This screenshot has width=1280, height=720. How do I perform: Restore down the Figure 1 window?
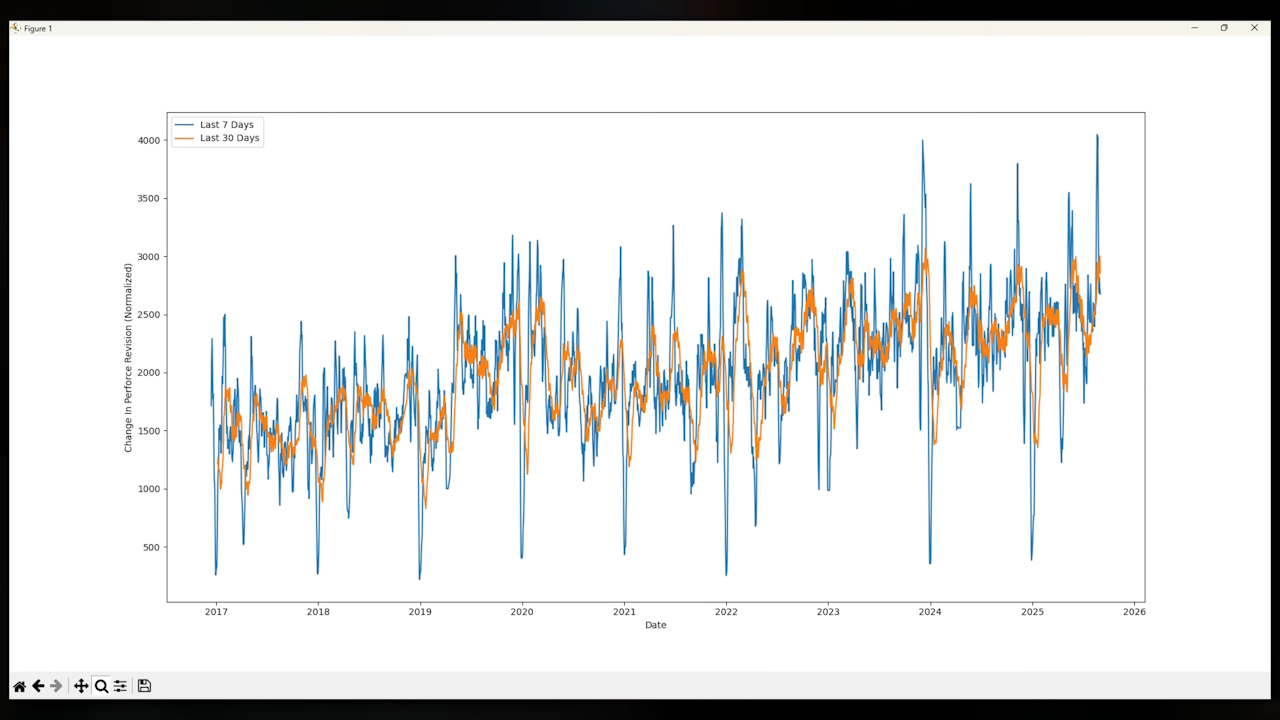coord(1224,28)
